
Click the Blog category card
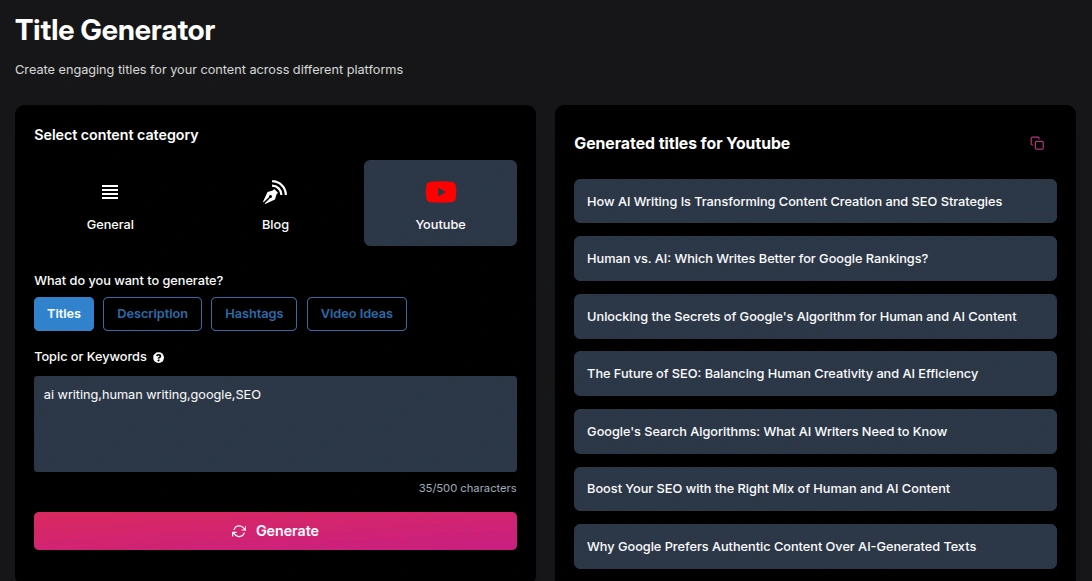(275, 203)
